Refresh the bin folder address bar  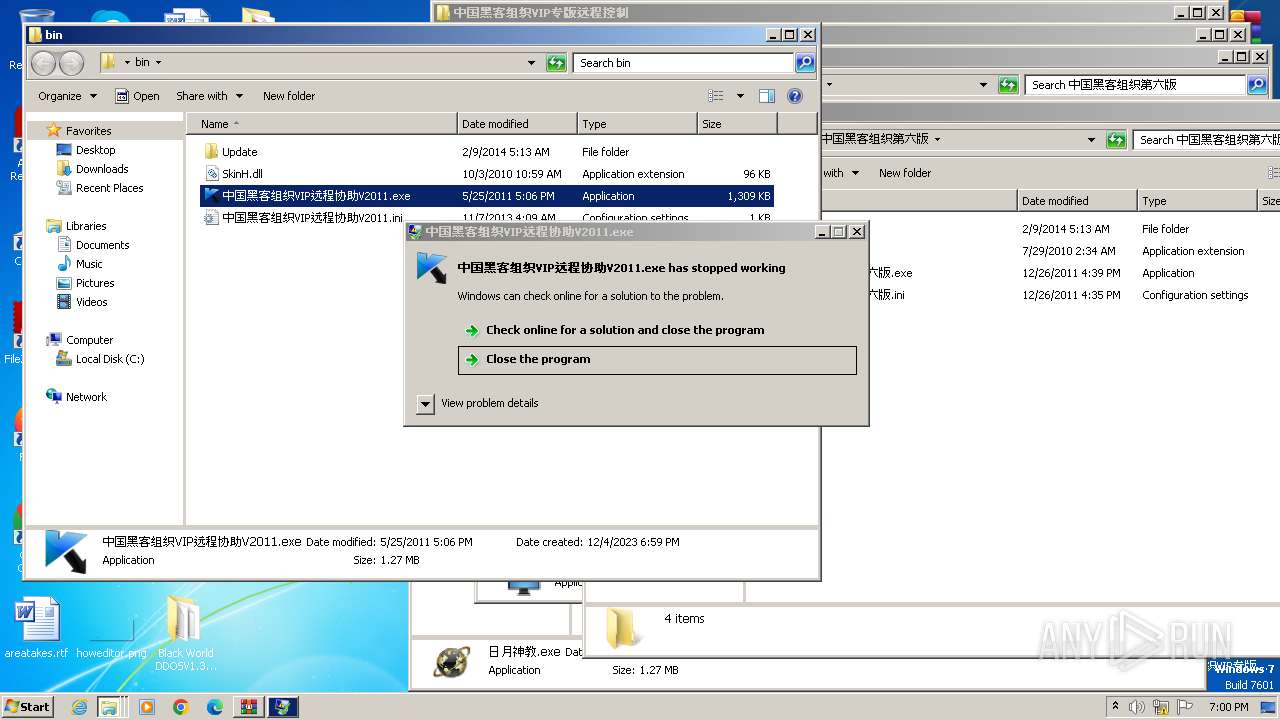click(556, 63)
